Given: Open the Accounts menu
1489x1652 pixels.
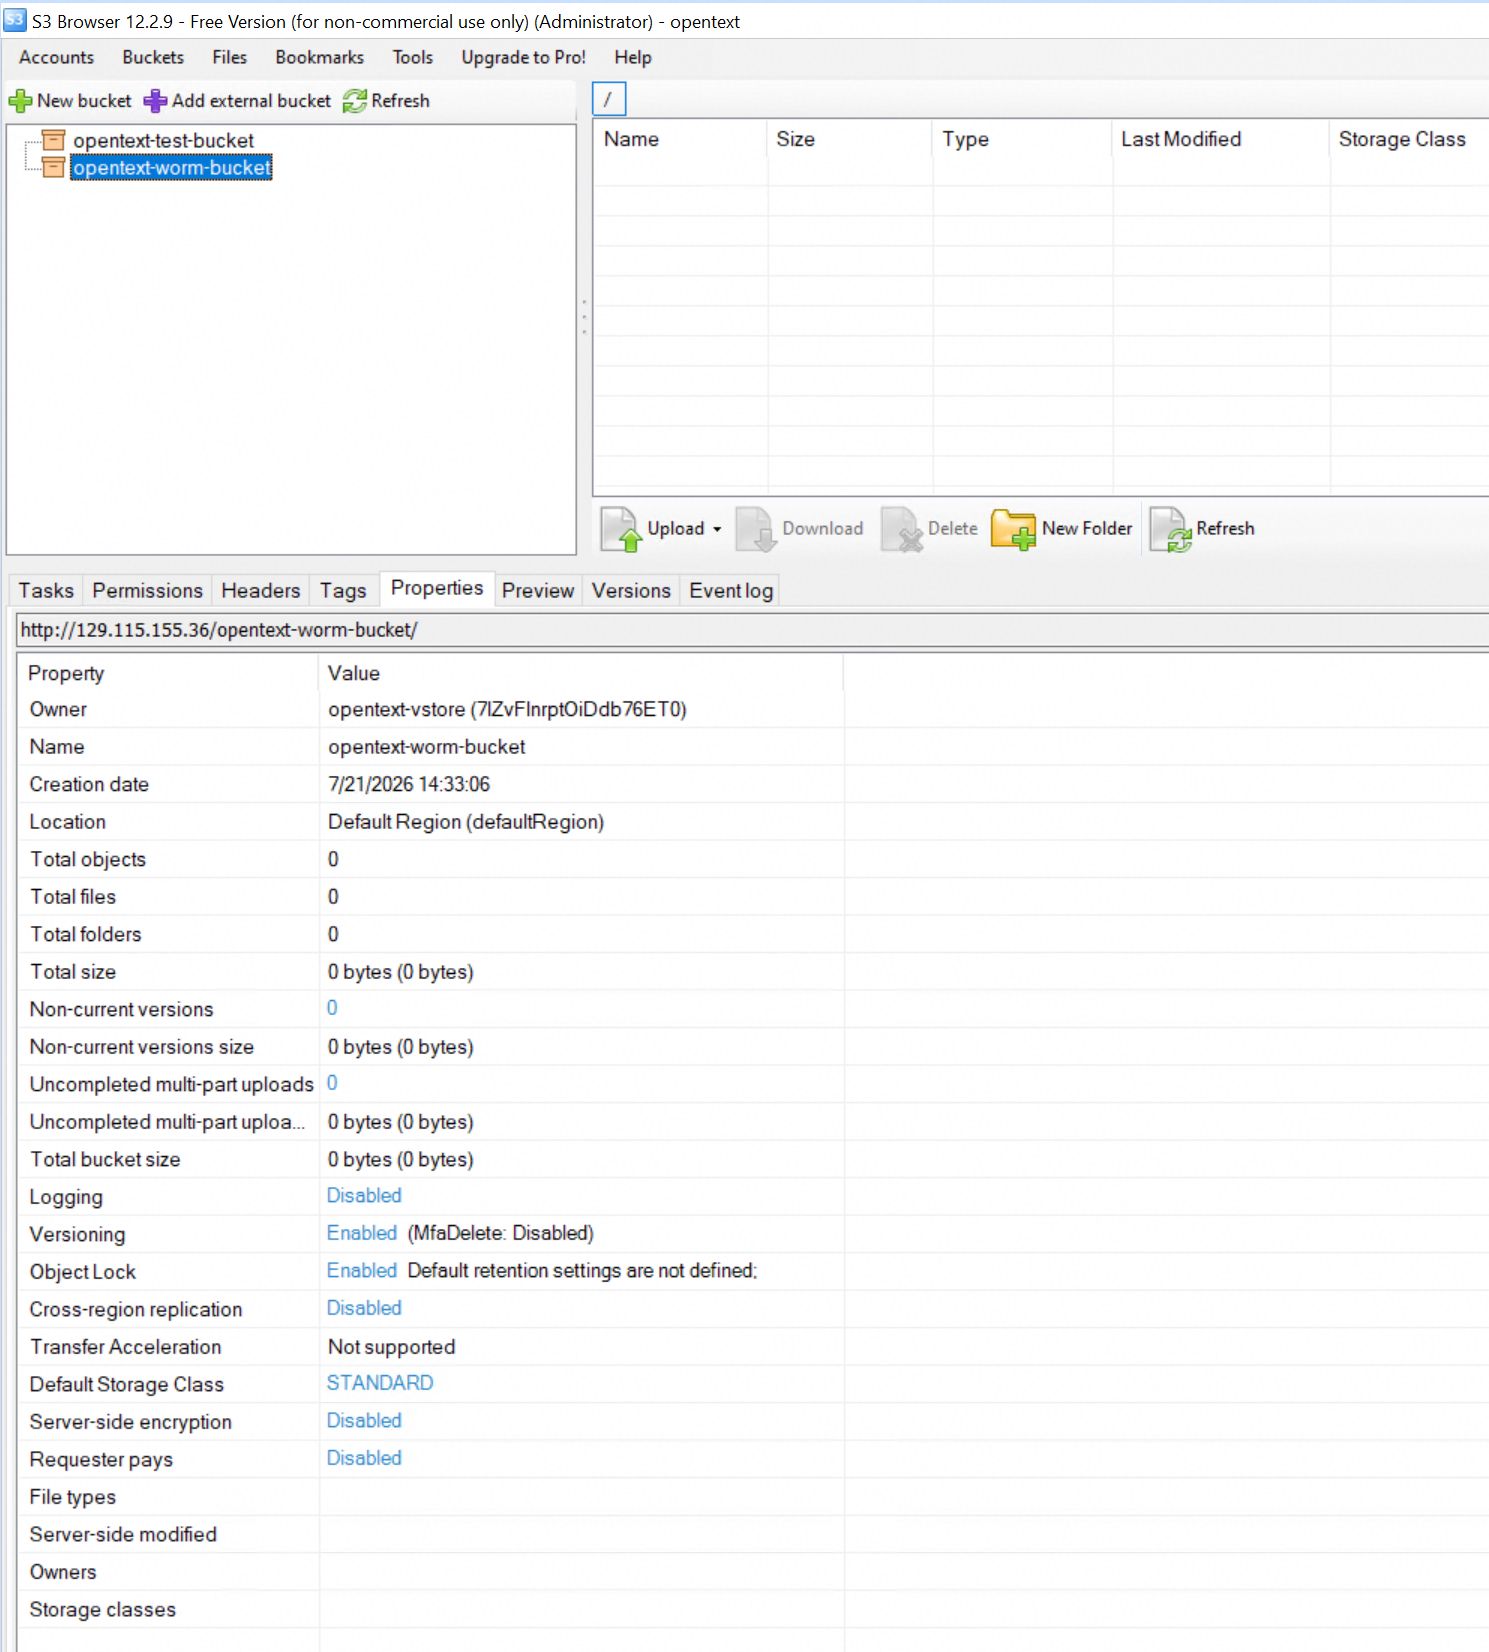Looking at the screenshot, I should [x=57, y=57].
